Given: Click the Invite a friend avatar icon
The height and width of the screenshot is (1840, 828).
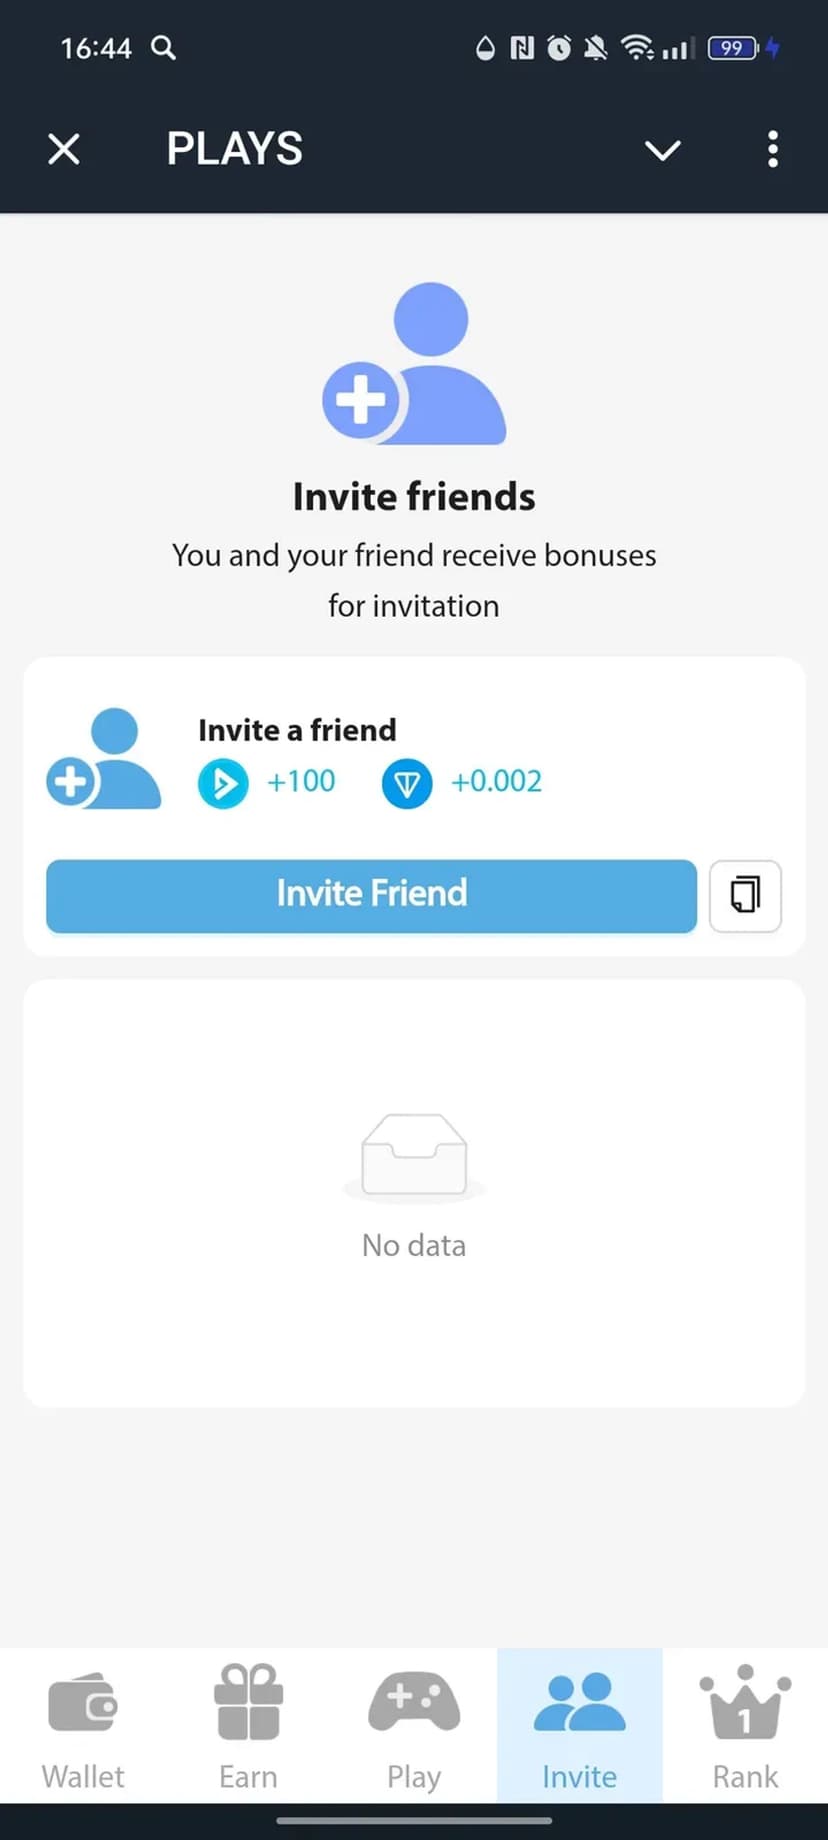Looking at the screenshot, I should [104, 759].
